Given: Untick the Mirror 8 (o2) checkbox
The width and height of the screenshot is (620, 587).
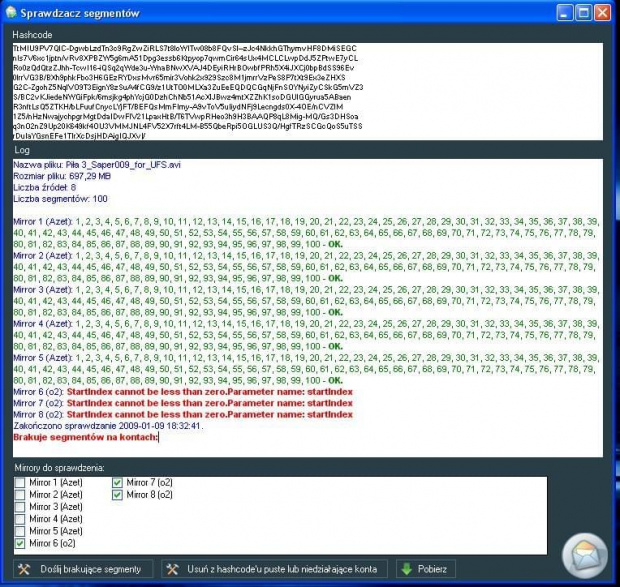Looking at the screenshot, I should pyautogui.click(x=118, y=496).
